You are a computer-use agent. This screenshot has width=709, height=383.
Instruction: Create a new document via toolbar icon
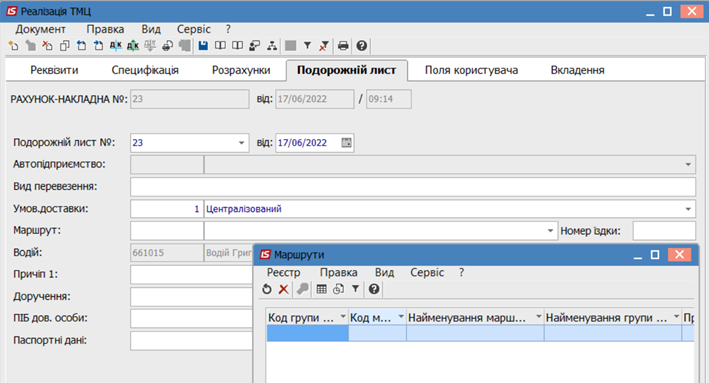coord(13,46)
